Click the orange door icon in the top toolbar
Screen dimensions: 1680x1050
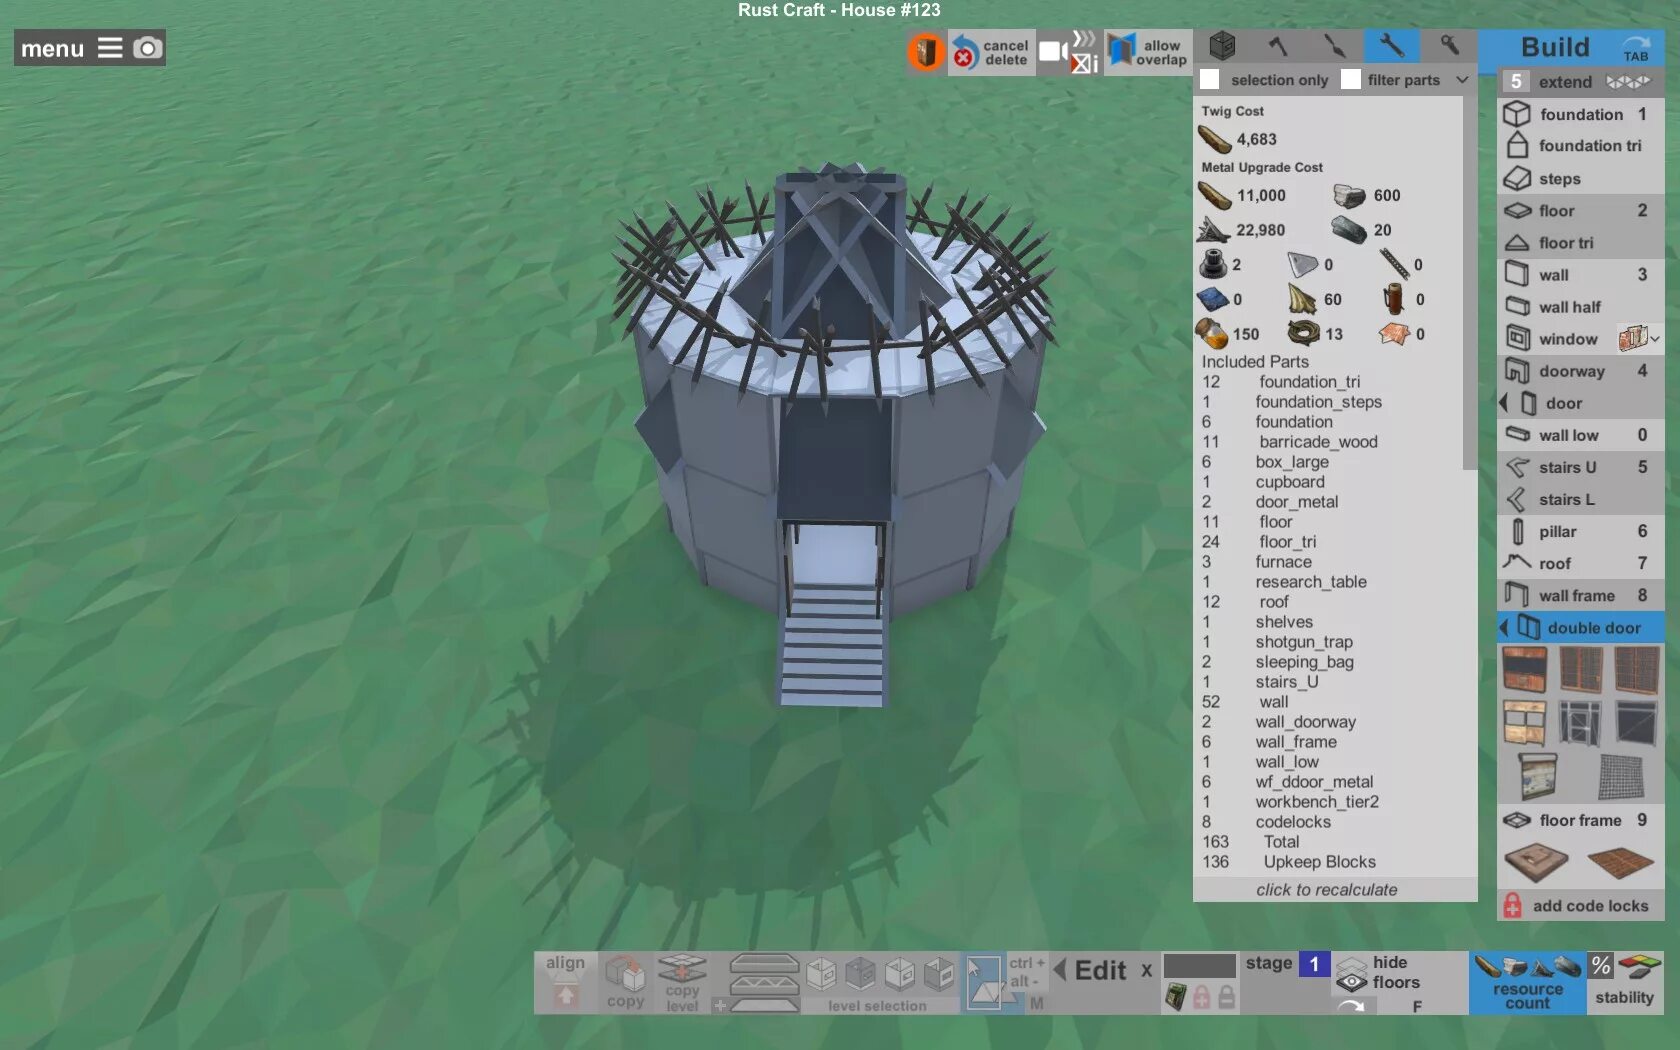(926, 51)
